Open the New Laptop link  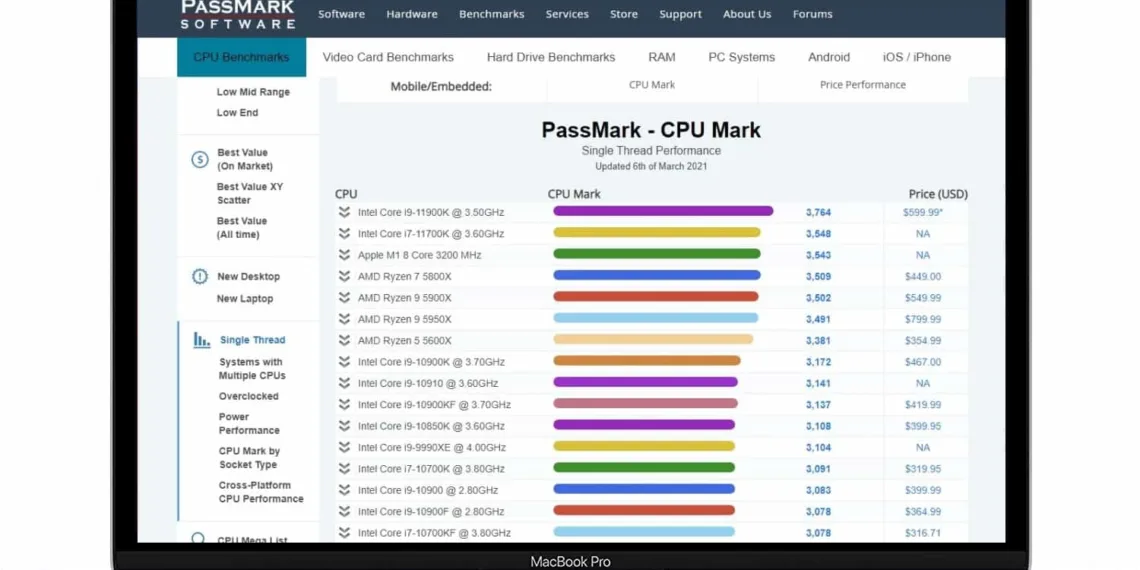[245, 299]
